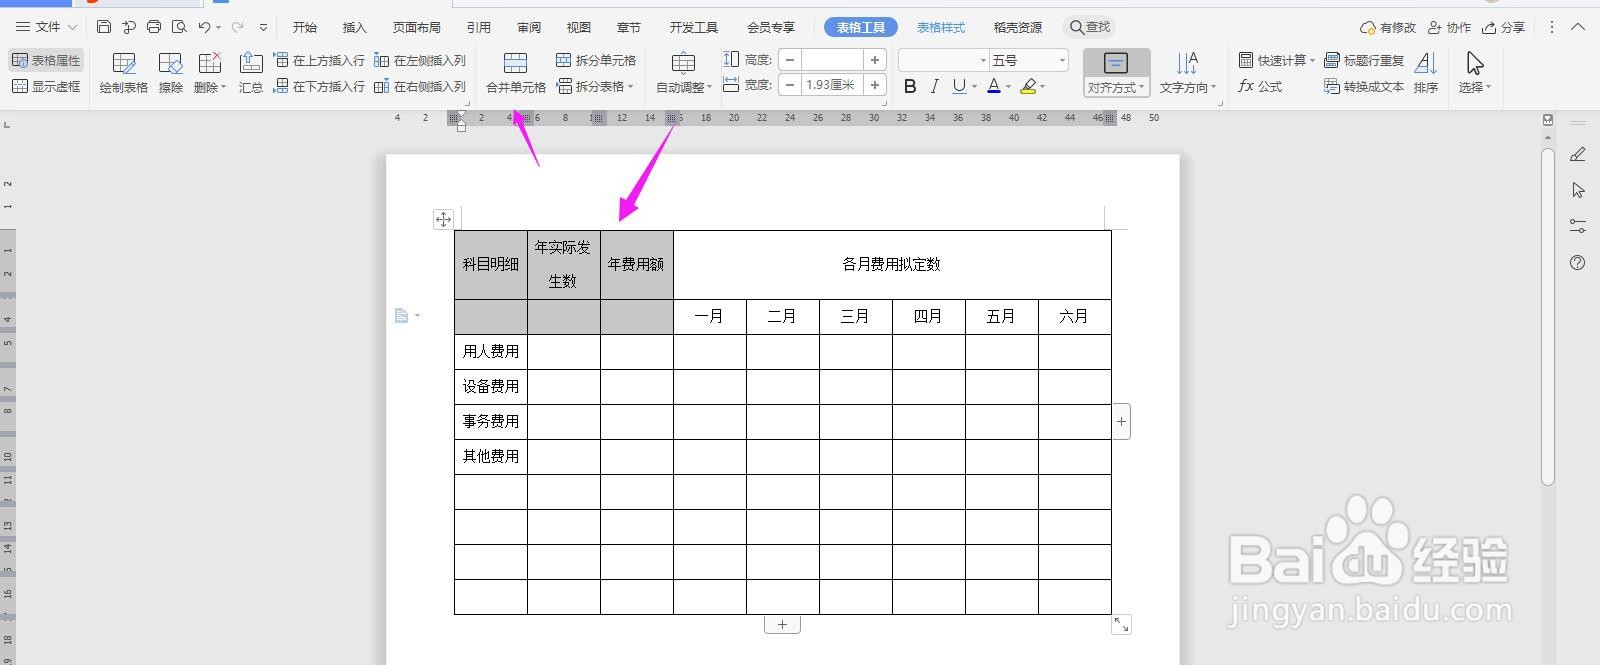Click 拆分单元格 split cells
This screenshot has width=1600, height=665.
click(x=596, y=60)
